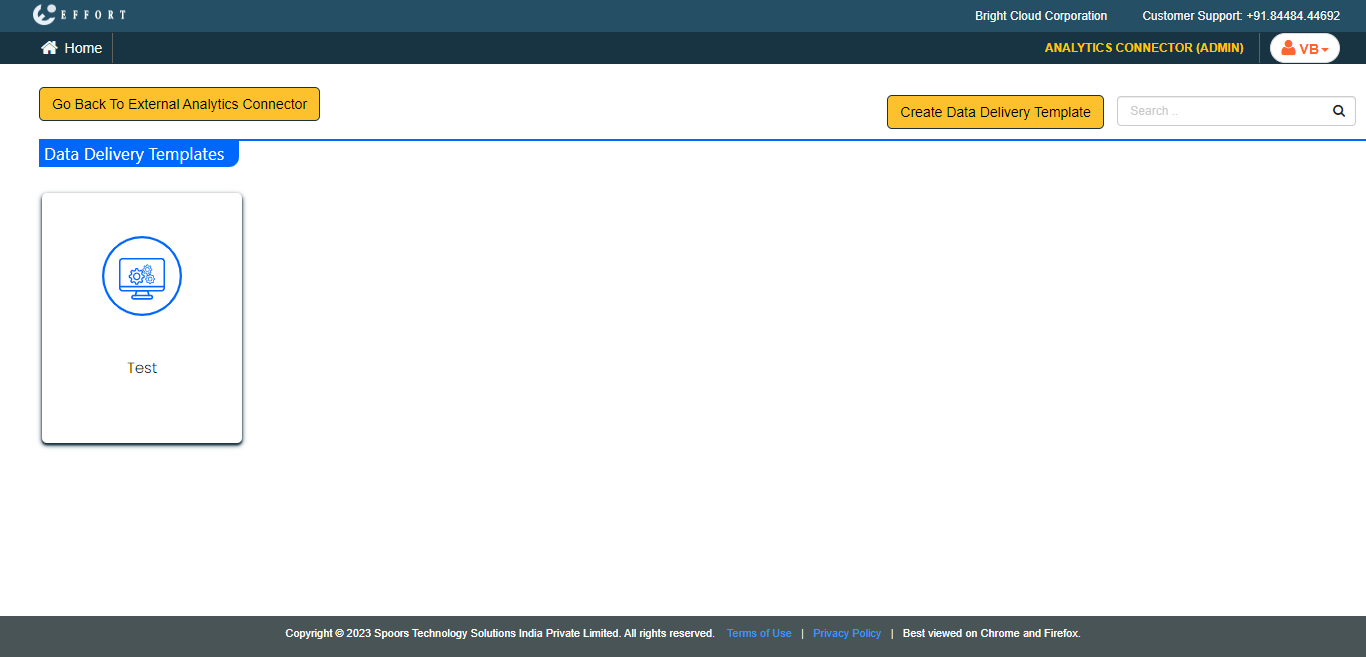The image size is (1366, 657).
Task: Click the Test template name label
Action: 142,368
